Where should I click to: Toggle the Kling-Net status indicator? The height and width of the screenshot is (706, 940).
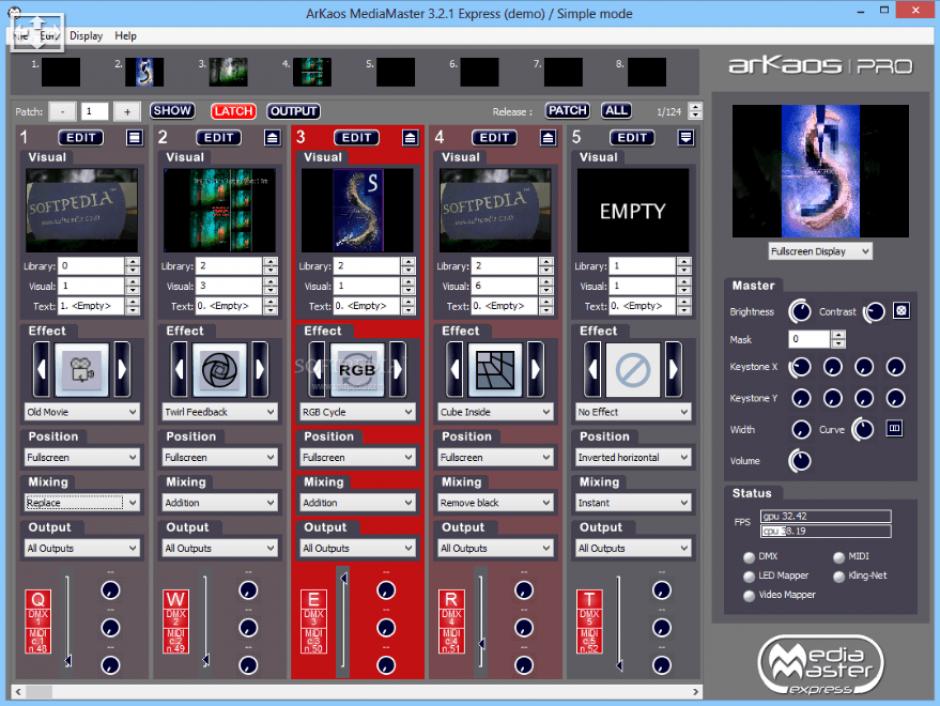(839, 577)
